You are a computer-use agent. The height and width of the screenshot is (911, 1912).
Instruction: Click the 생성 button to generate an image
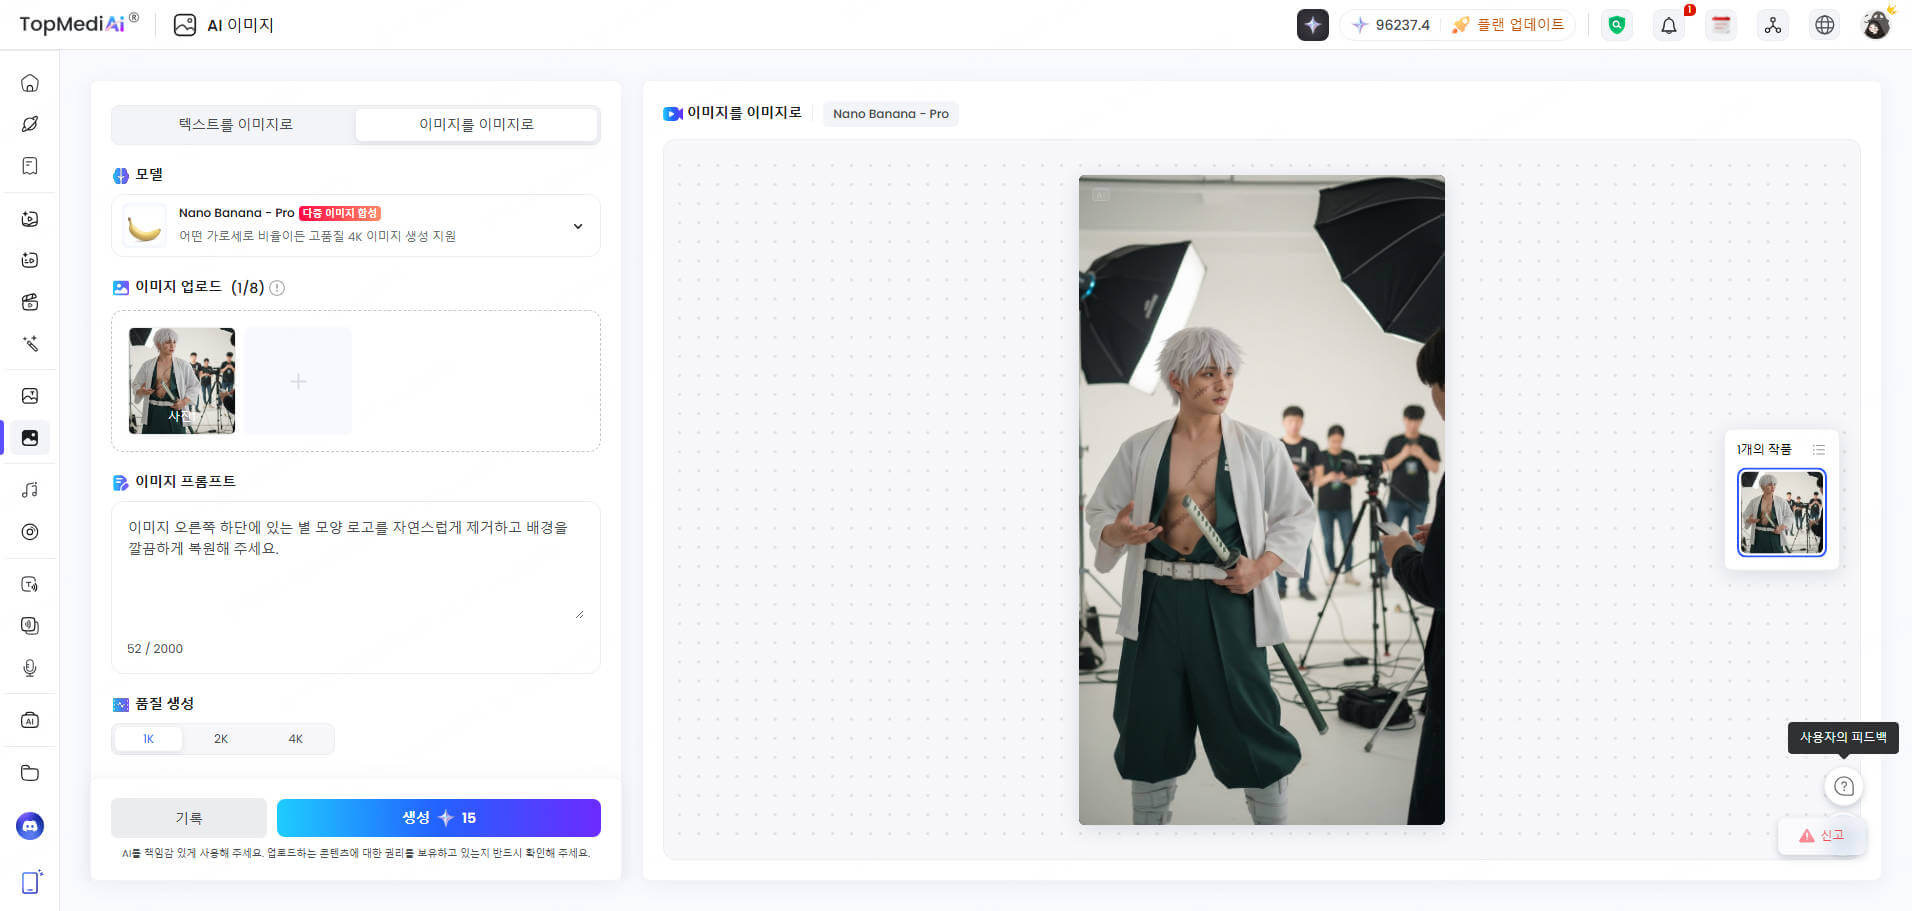click(x=438, y=817)
